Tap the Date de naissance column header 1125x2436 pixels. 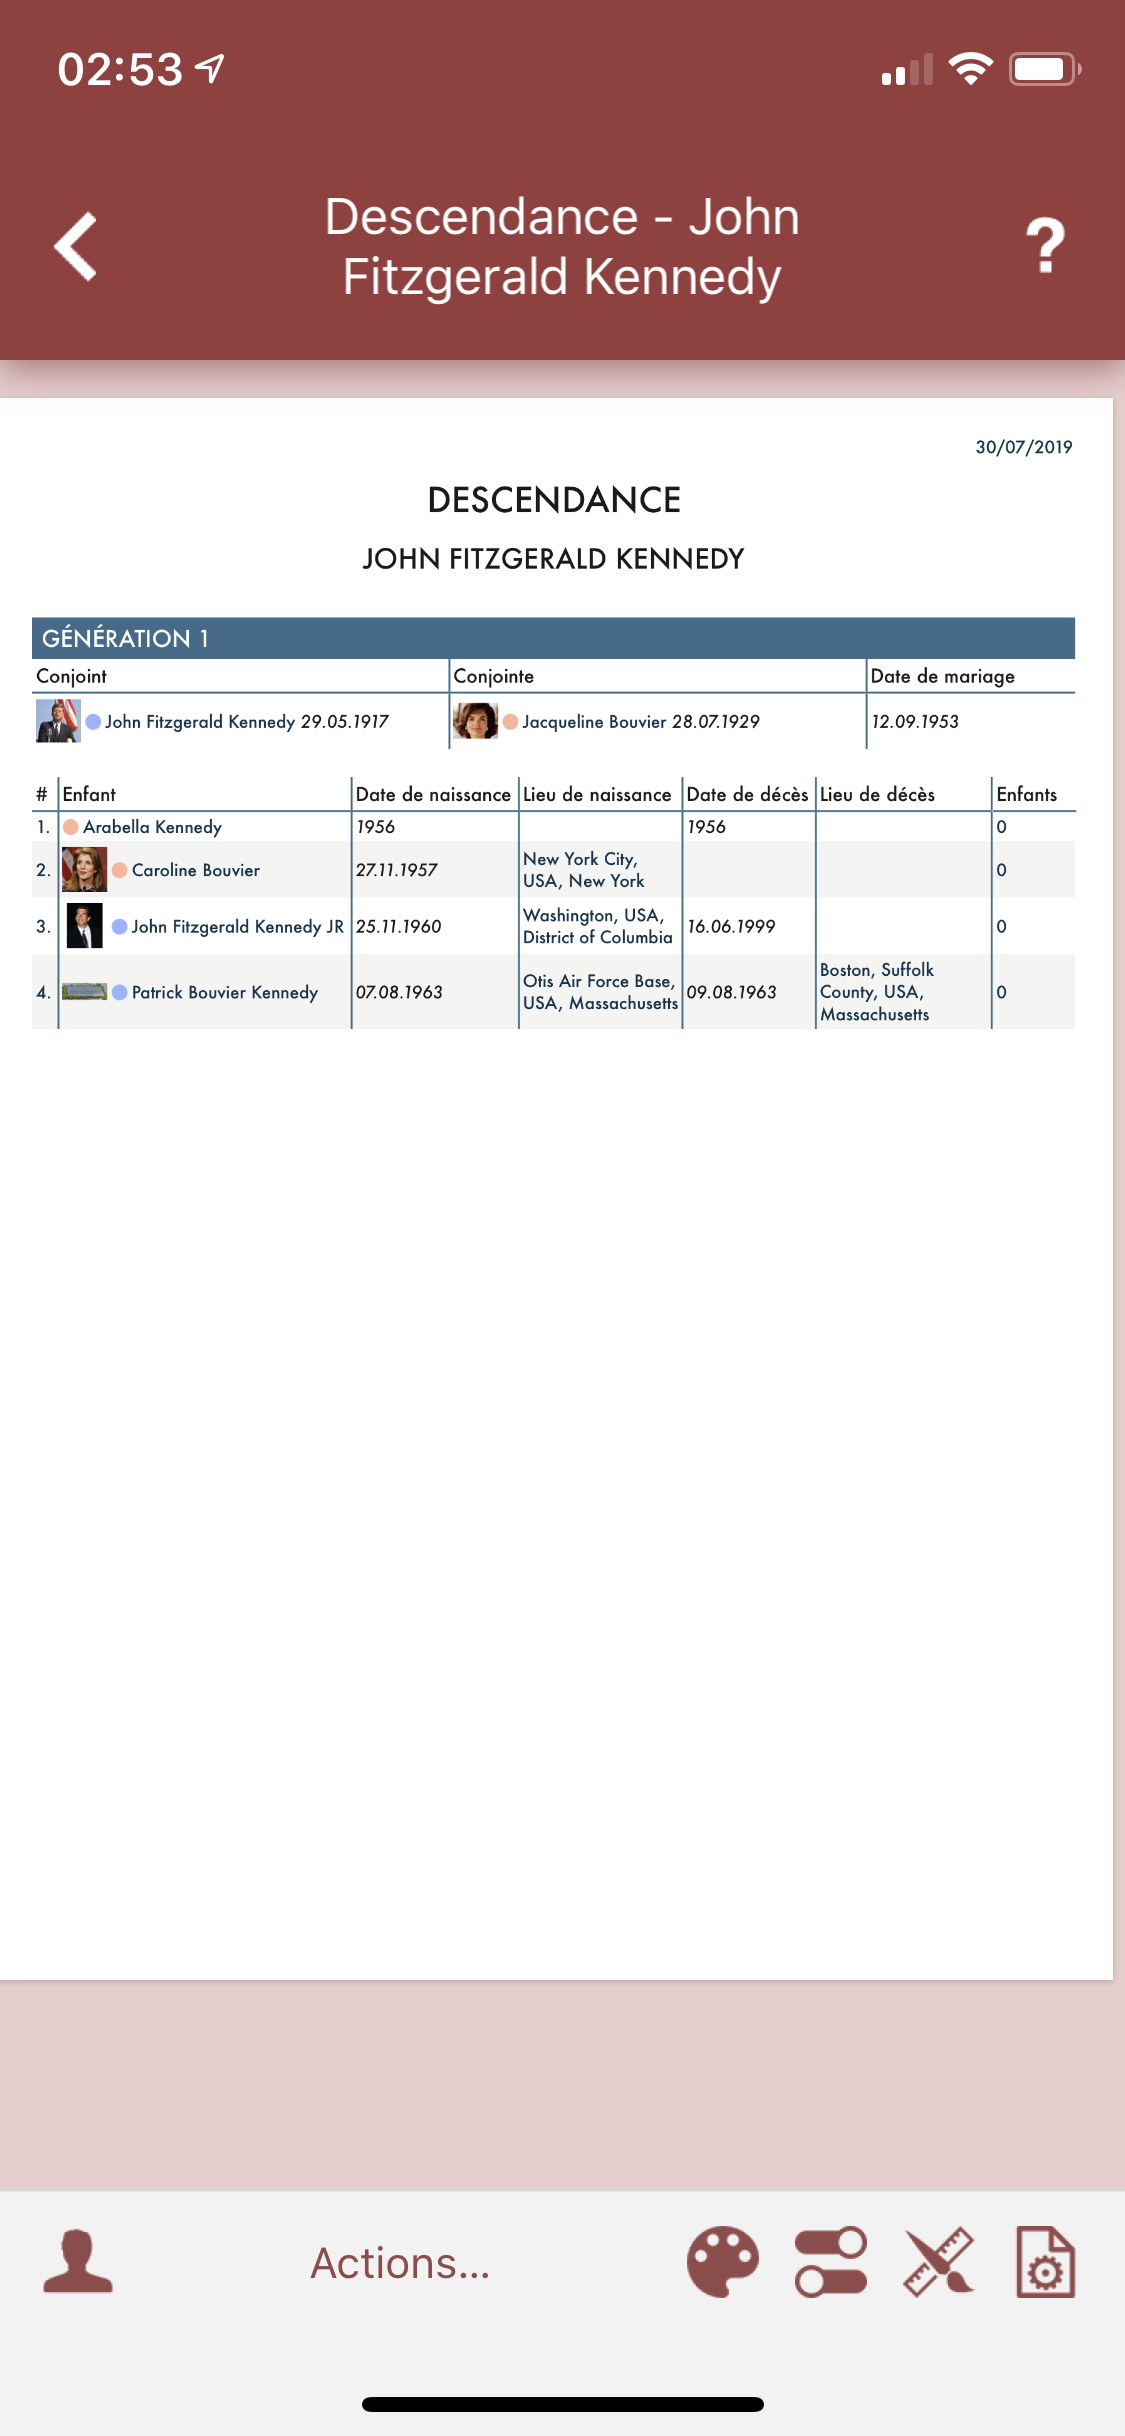(x=433, y=795)
